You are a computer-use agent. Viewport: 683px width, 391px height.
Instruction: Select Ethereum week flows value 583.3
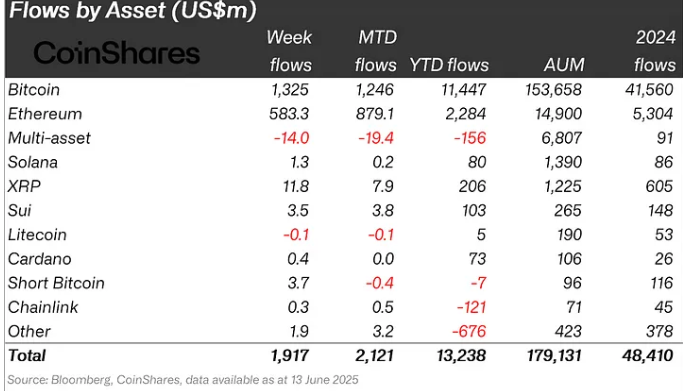pos(289,114)
